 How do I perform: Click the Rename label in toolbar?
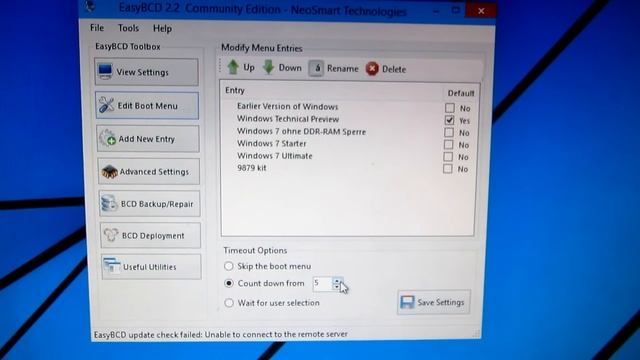pos(342,69)
